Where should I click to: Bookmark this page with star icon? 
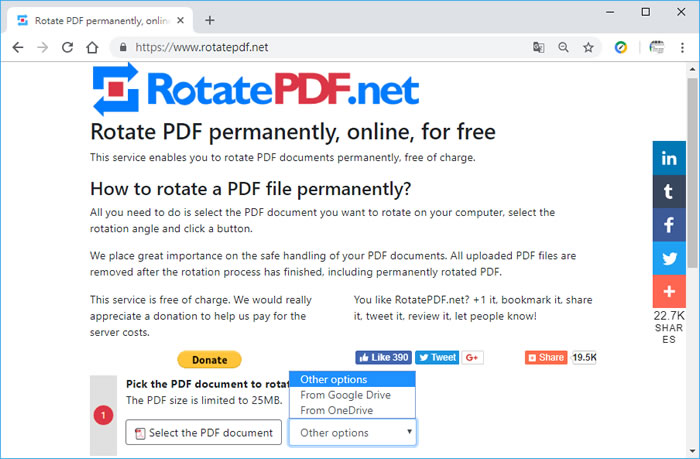click(x=589, y=47)
